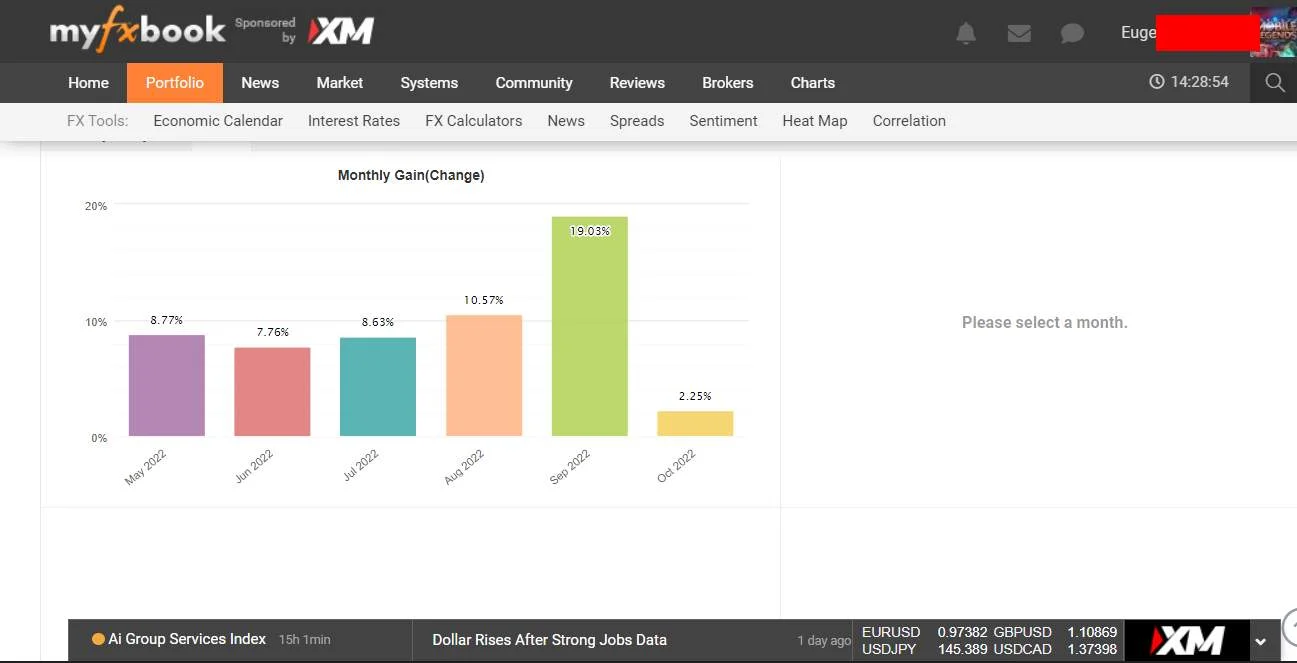
Task: Open the Ai Group Services Index ticker item
Action: coord(187,639)
